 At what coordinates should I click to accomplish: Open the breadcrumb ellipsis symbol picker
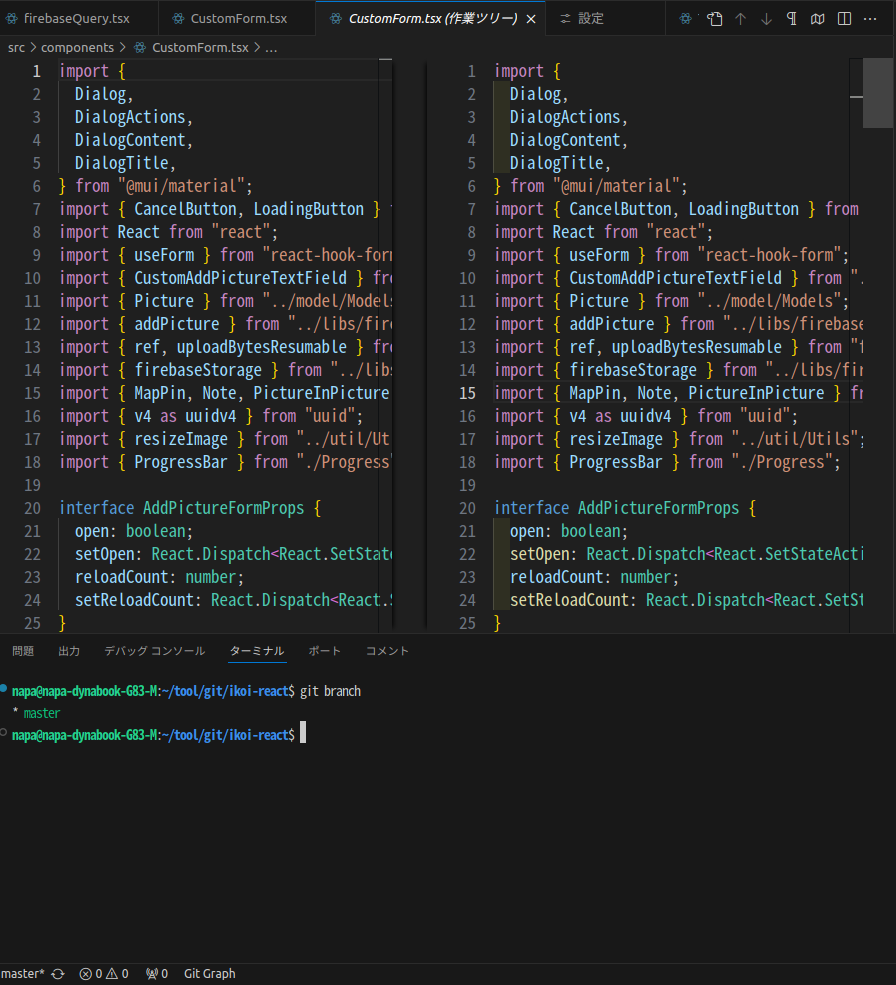click(x=271, y=48)
